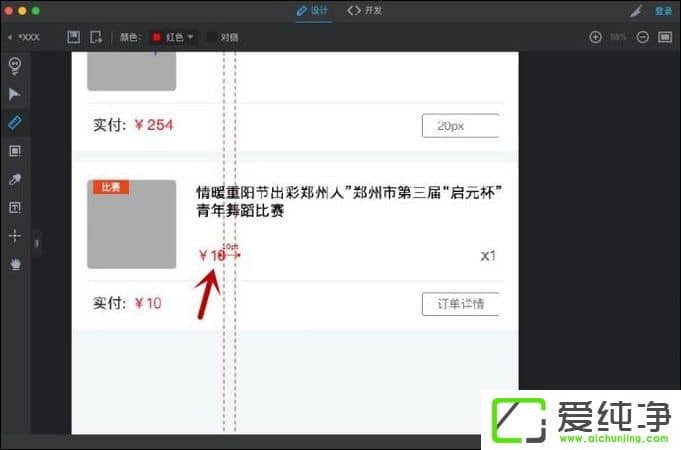Open the tips lightbulb tool in sidebar

pos(14,66)
